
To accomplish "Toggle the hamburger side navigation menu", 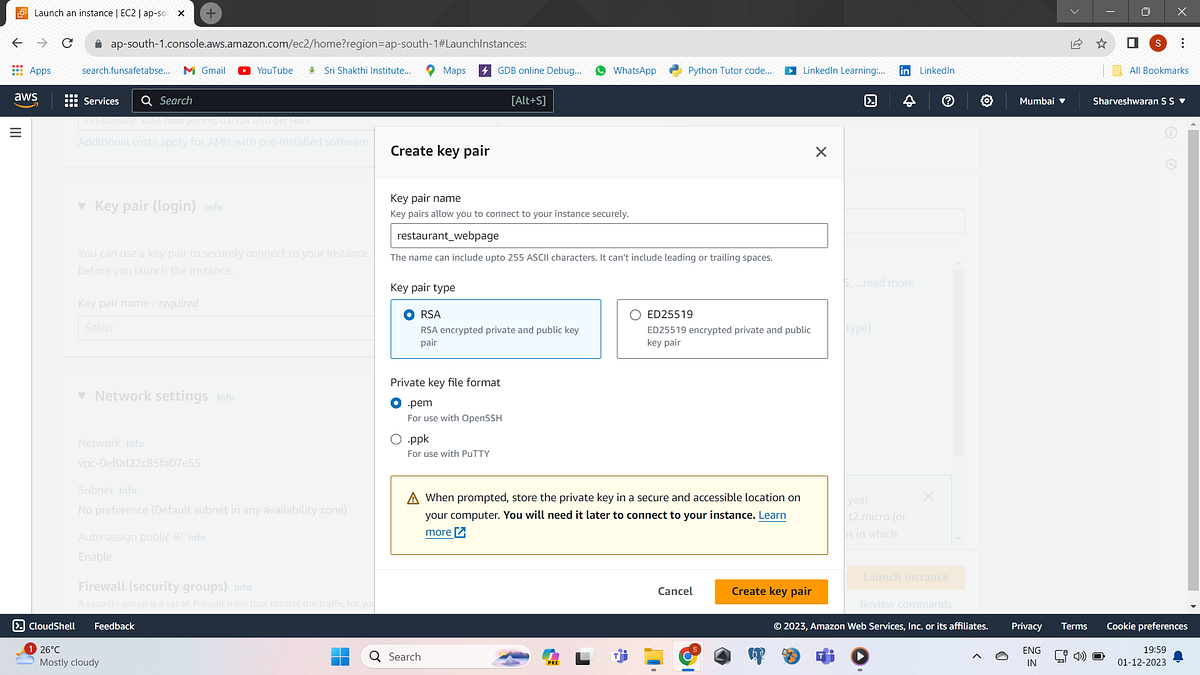I will [16, 133].
